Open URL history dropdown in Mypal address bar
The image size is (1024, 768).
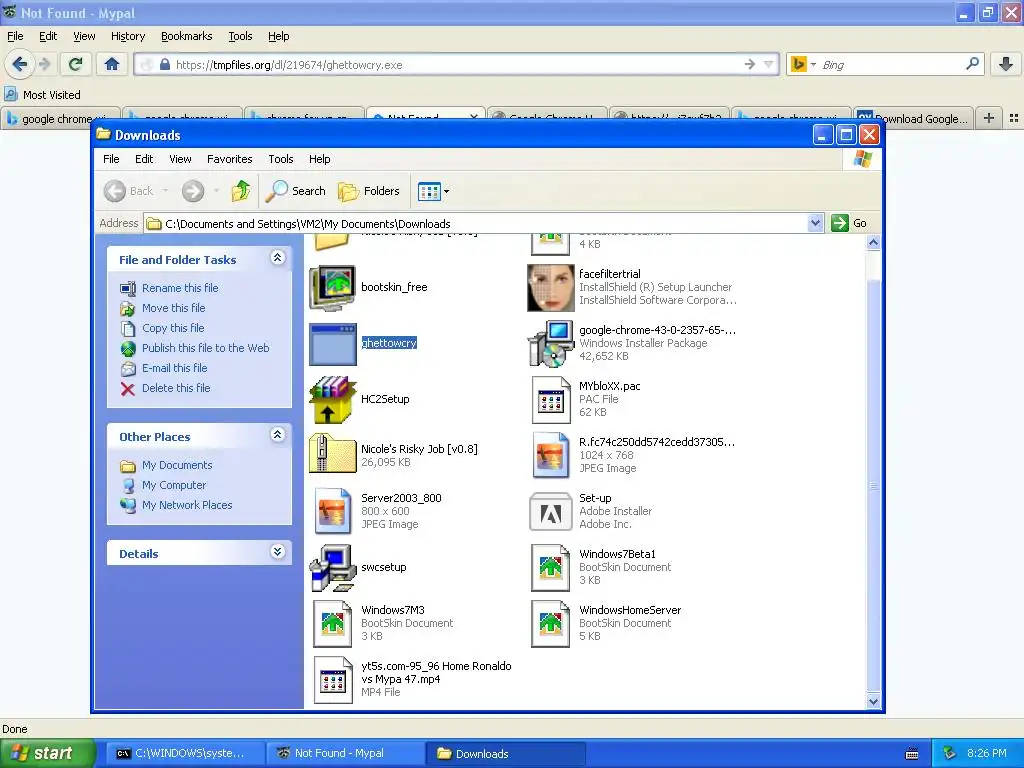coord(769,64)
